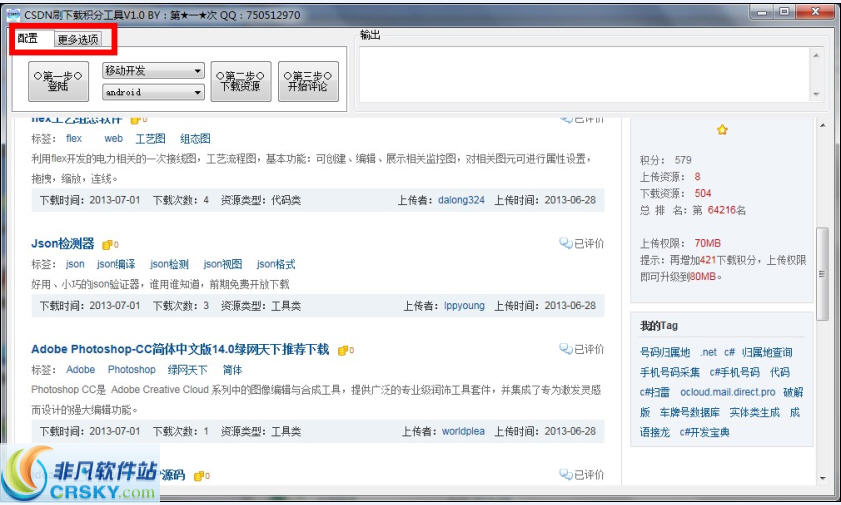This screenshot has width=841, height=505.
Task: Maximize the CSDN tool window
Action: [x=784, y=12]
